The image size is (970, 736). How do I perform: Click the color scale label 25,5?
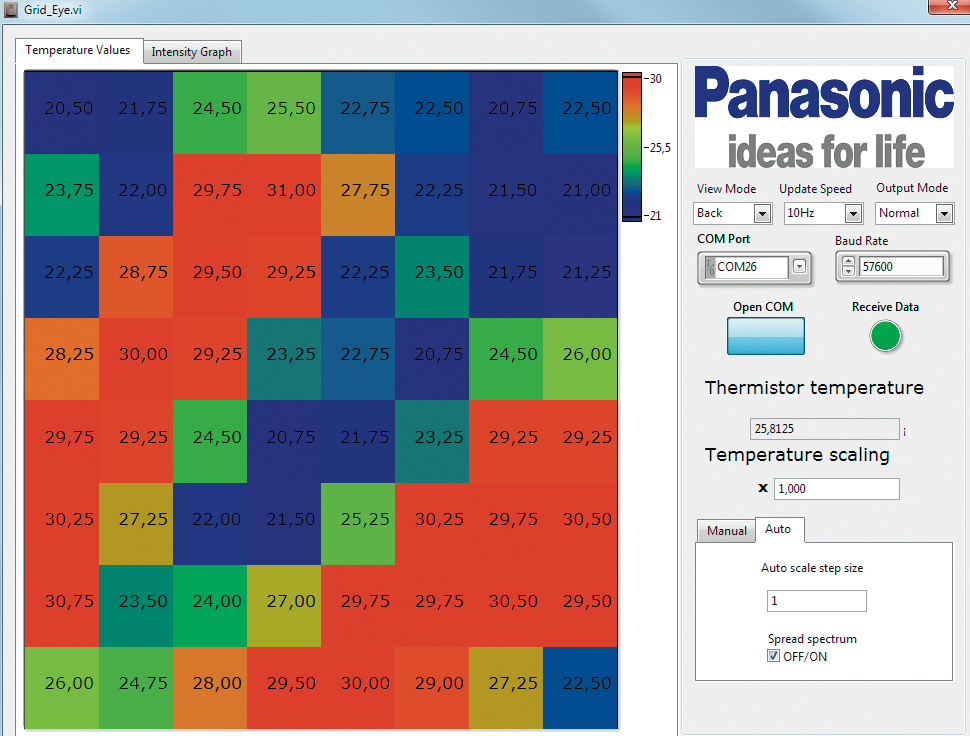pyautogui.click(x=660, y=147)
